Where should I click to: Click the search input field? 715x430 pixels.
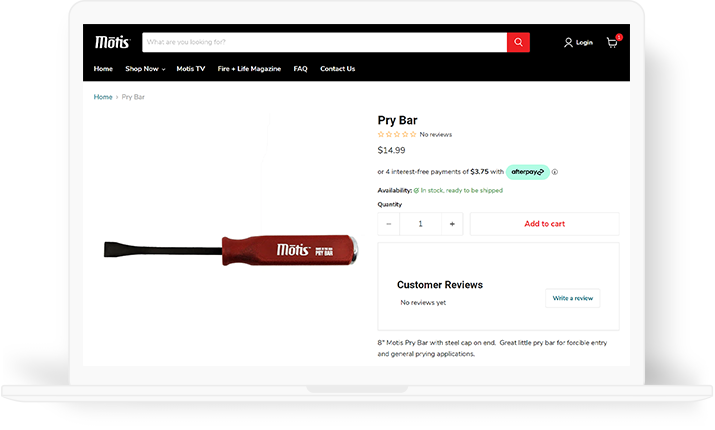pos(325,42)
